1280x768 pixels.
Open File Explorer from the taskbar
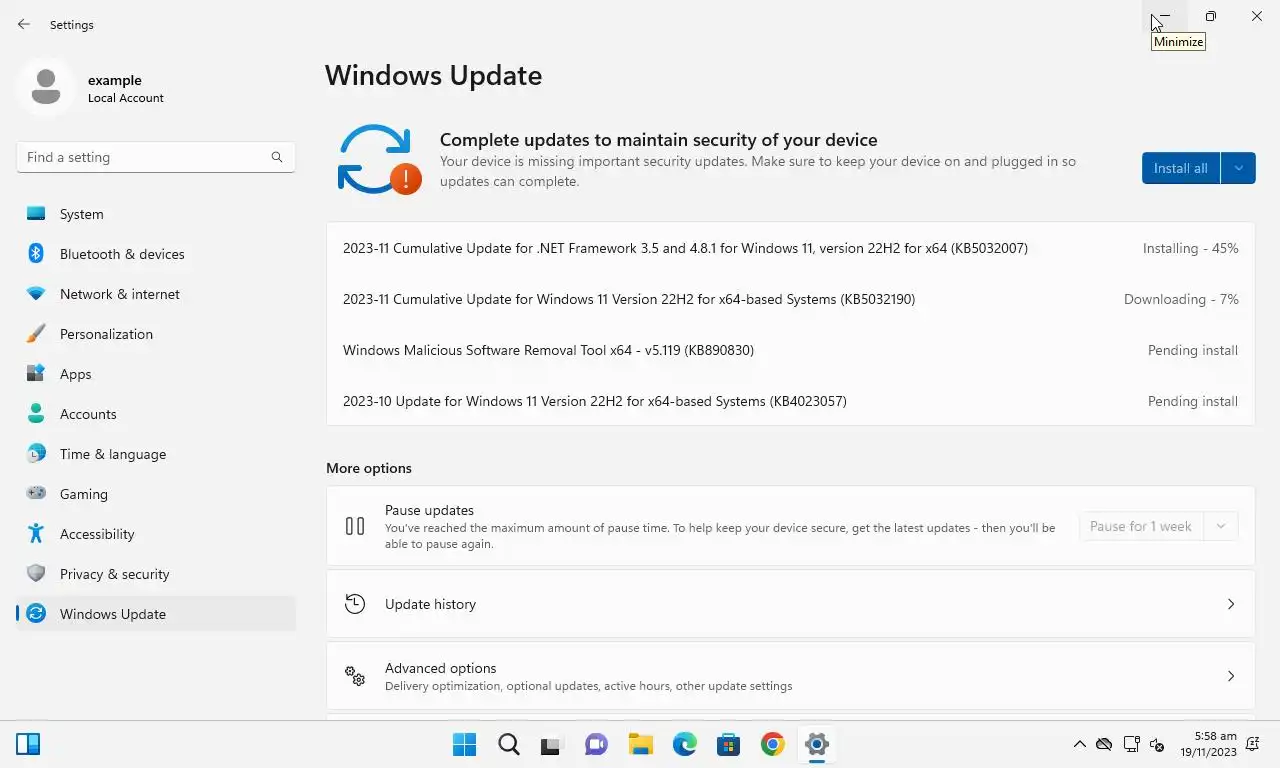[x=640, y=744]
